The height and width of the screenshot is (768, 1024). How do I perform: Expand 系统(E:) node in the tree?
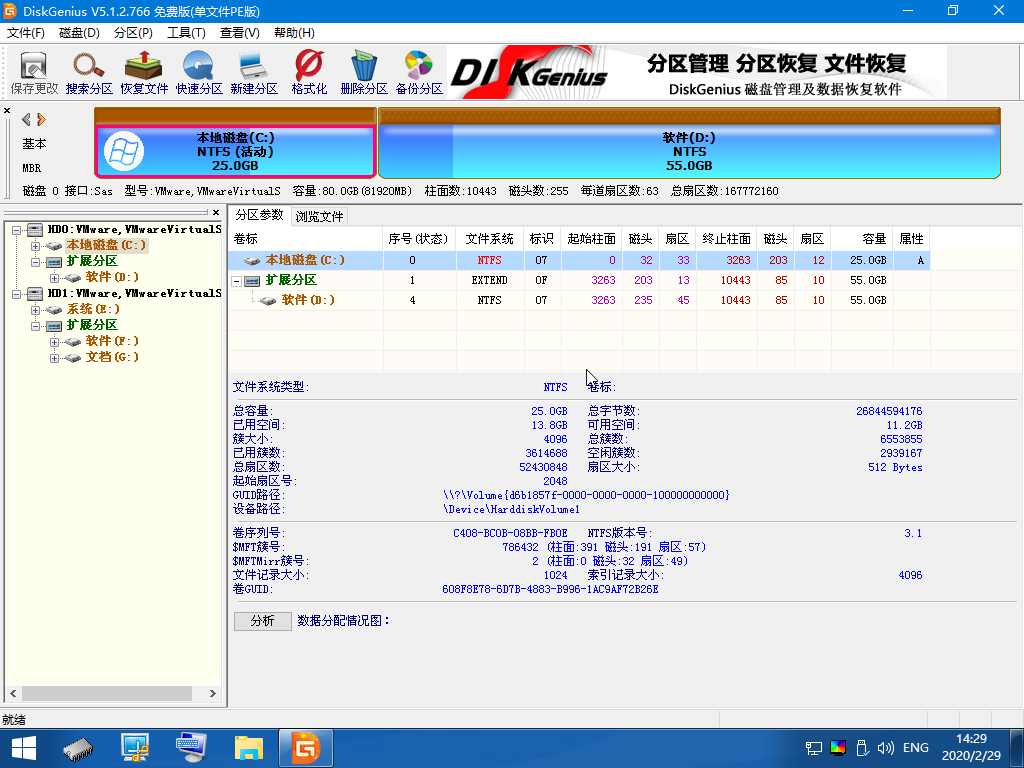[x=35, y=310]
